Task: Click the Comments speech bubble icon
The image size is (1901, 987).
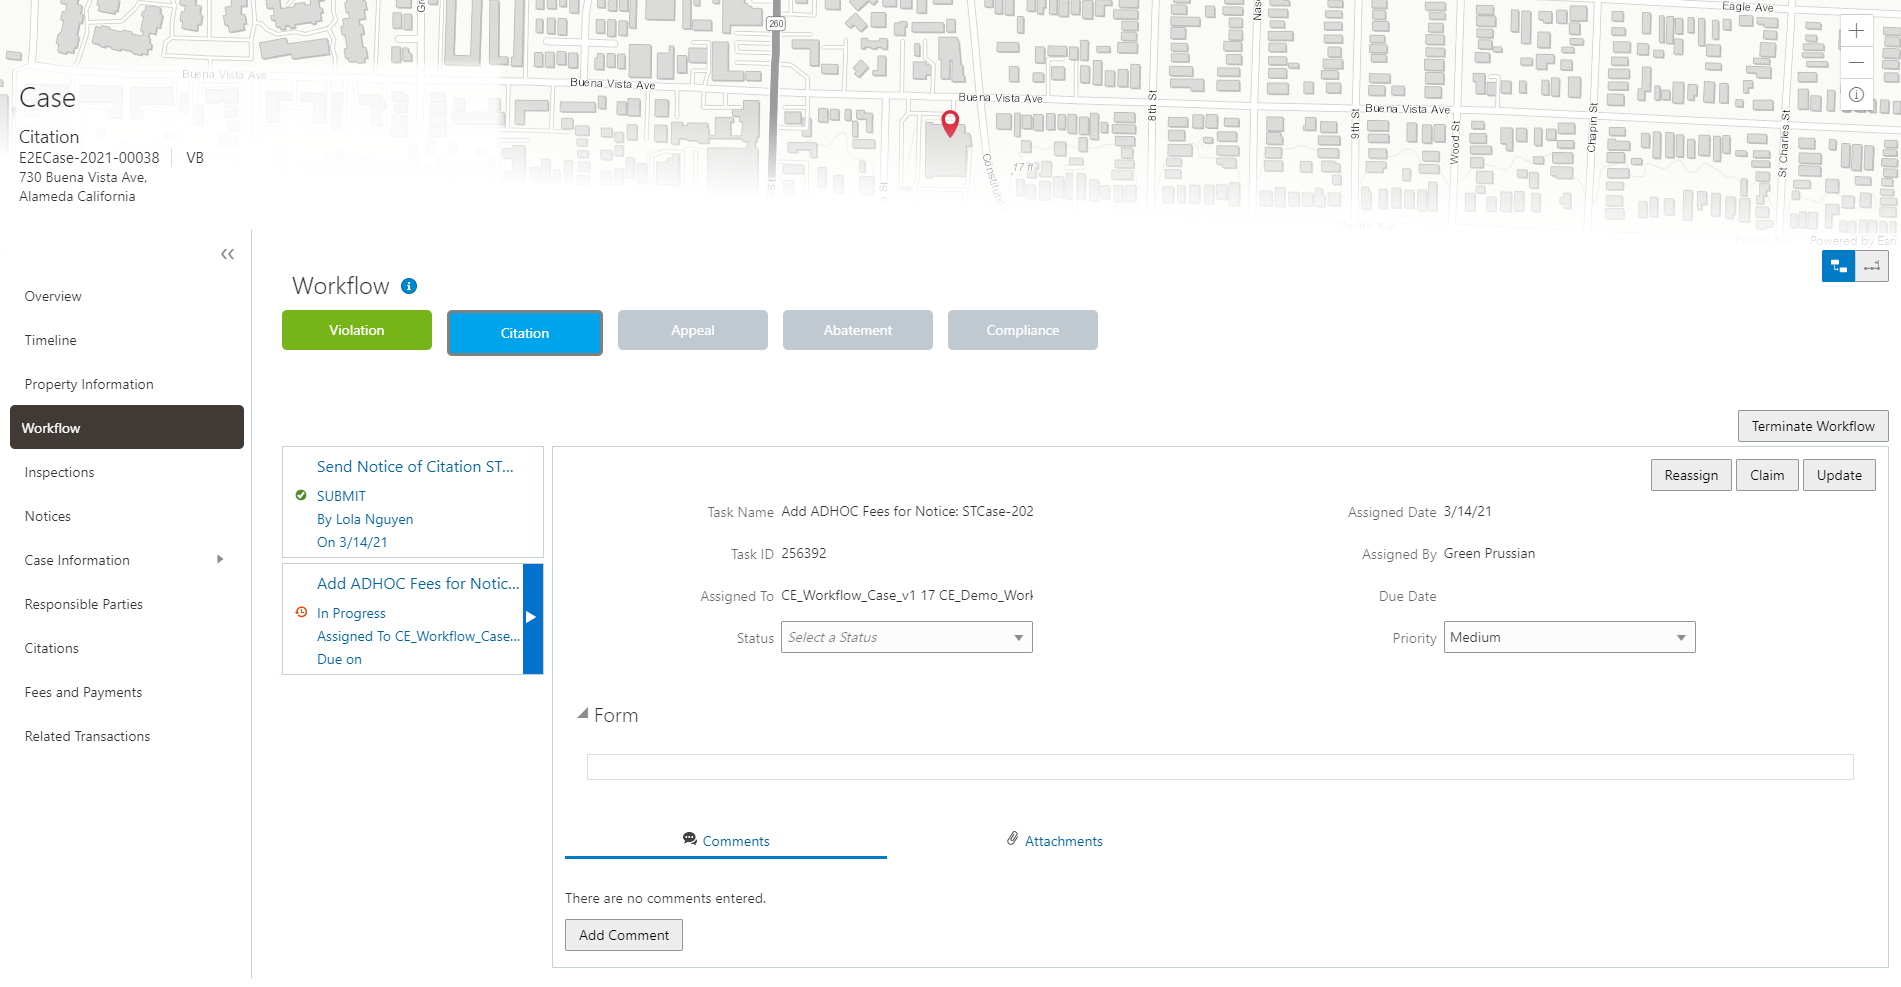Action: [x=690, y=839]
